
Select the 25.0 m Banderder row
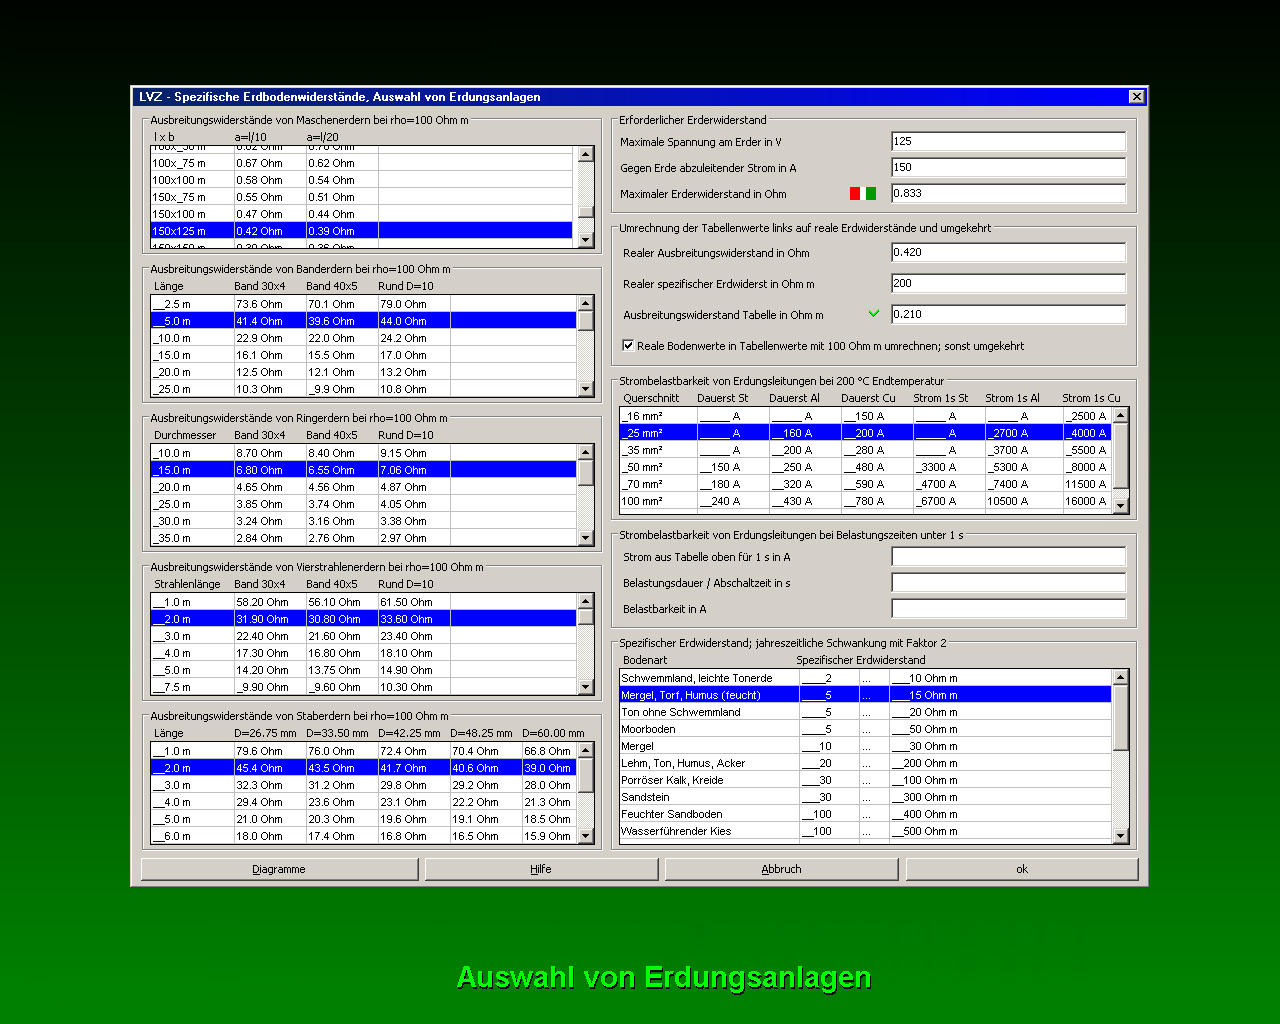click(x=363, y=389)
